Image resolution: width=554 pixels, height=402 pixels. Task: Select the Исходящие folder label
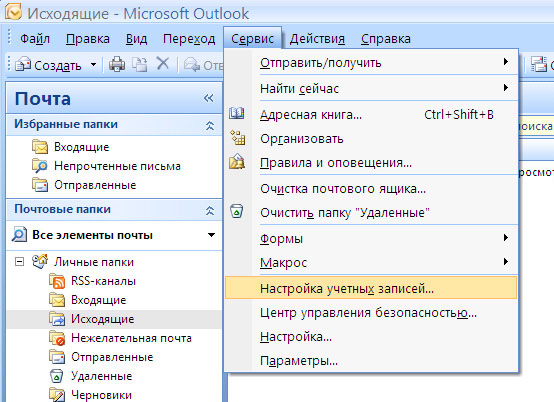click(102, 319)
